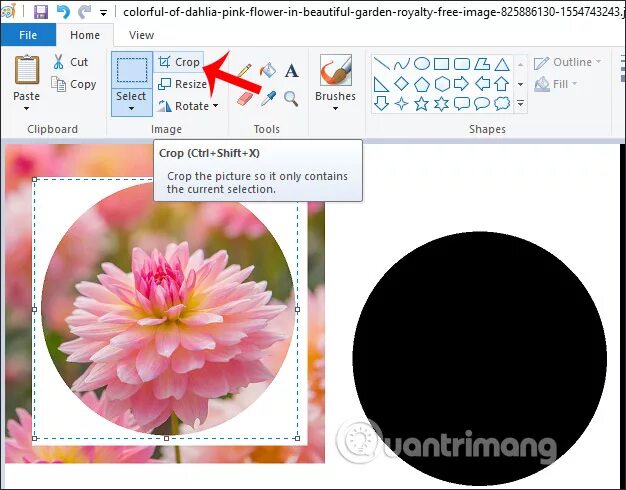The height and width of the screenshot is (490, 626).
Task: Pick the Cloud callout shape
Action: tap(502, 103)
